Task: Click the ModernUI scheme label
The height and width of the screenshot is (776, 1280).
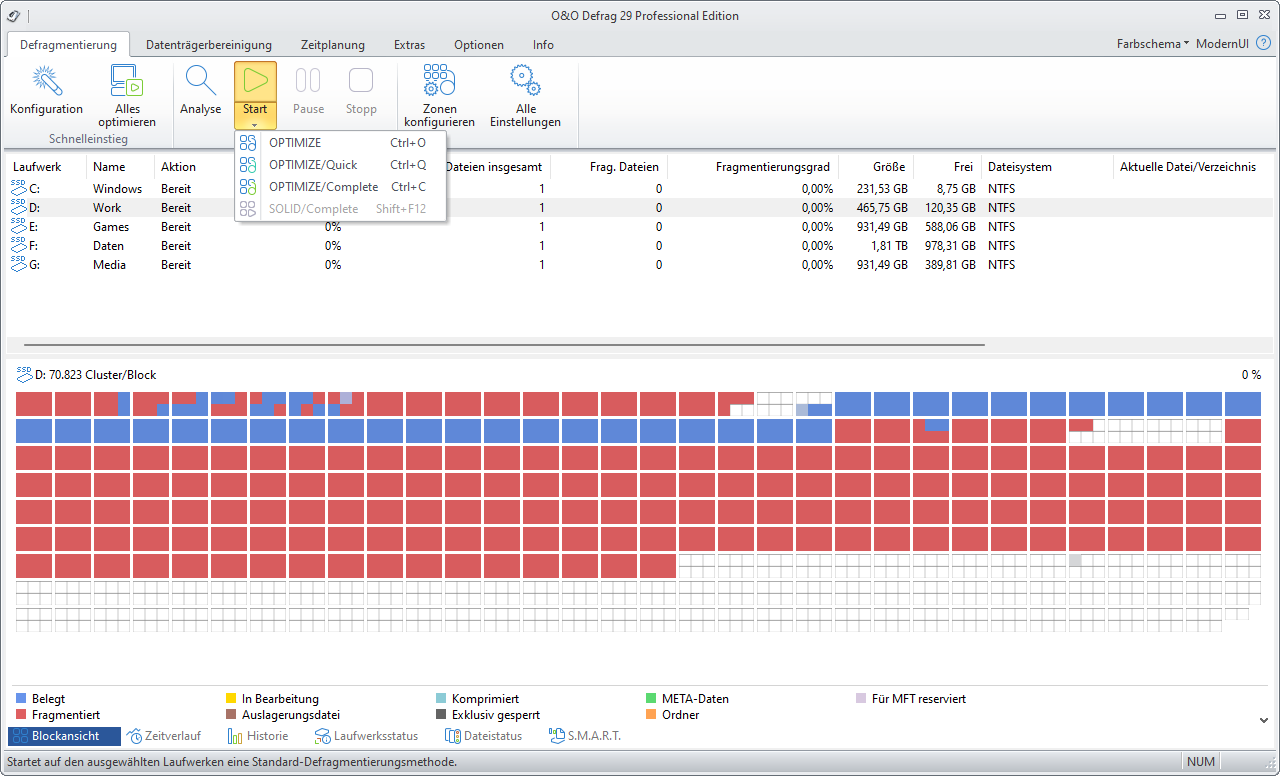Action: pyautogui.click(x=1222, y=44)
